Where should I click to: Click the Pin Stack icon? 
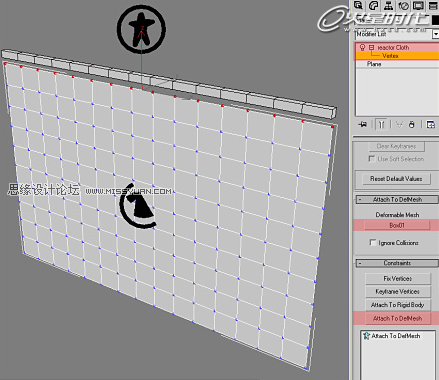pyautogui.click(x=362, y=124)
